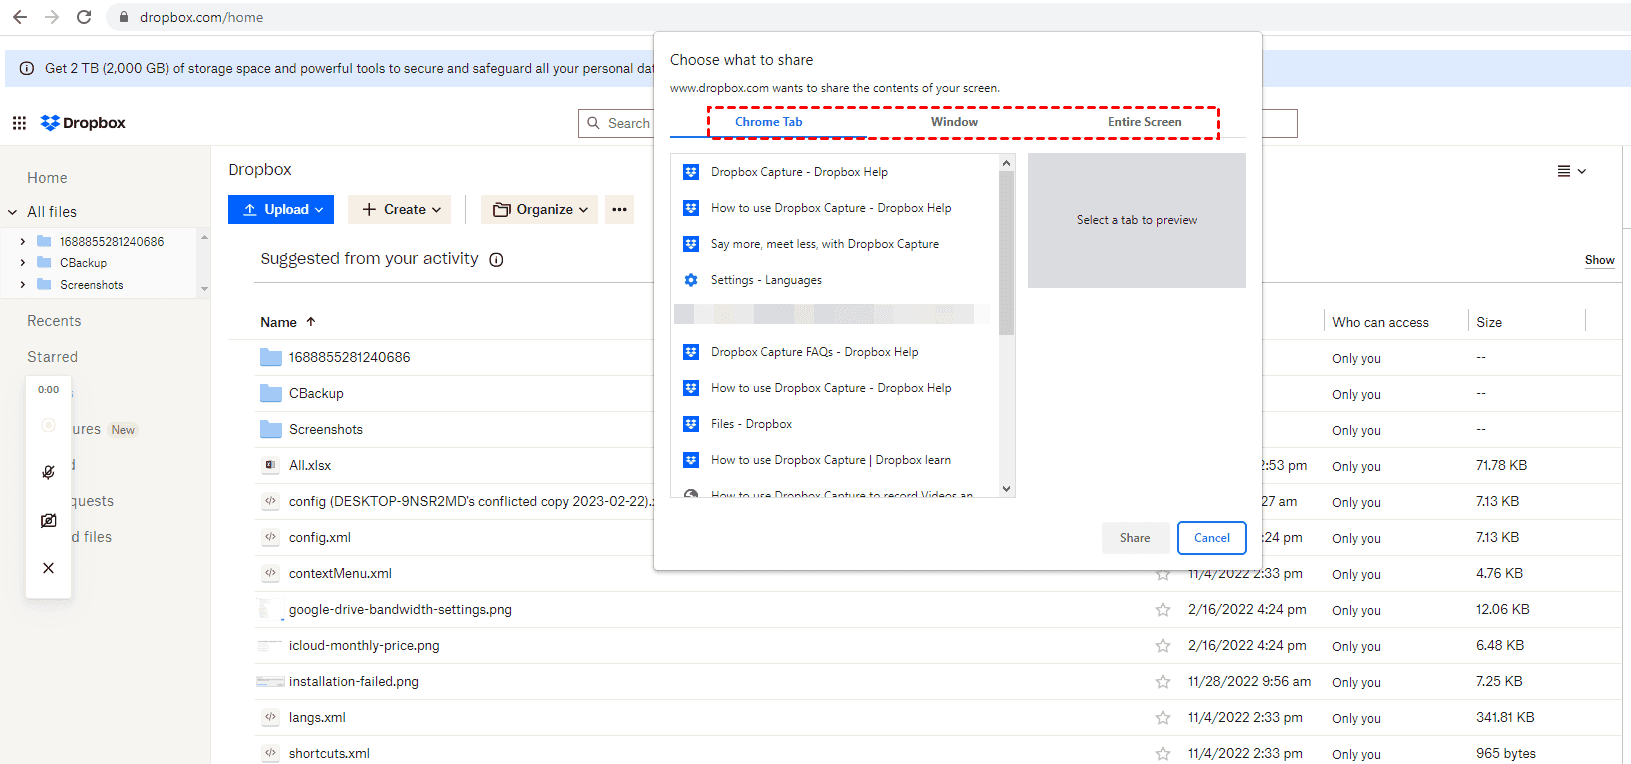This screenshot has width=1631, height=764.
Task: Click the gear icon of Settings - Languages tab
Action: click(x=691, y=280)
